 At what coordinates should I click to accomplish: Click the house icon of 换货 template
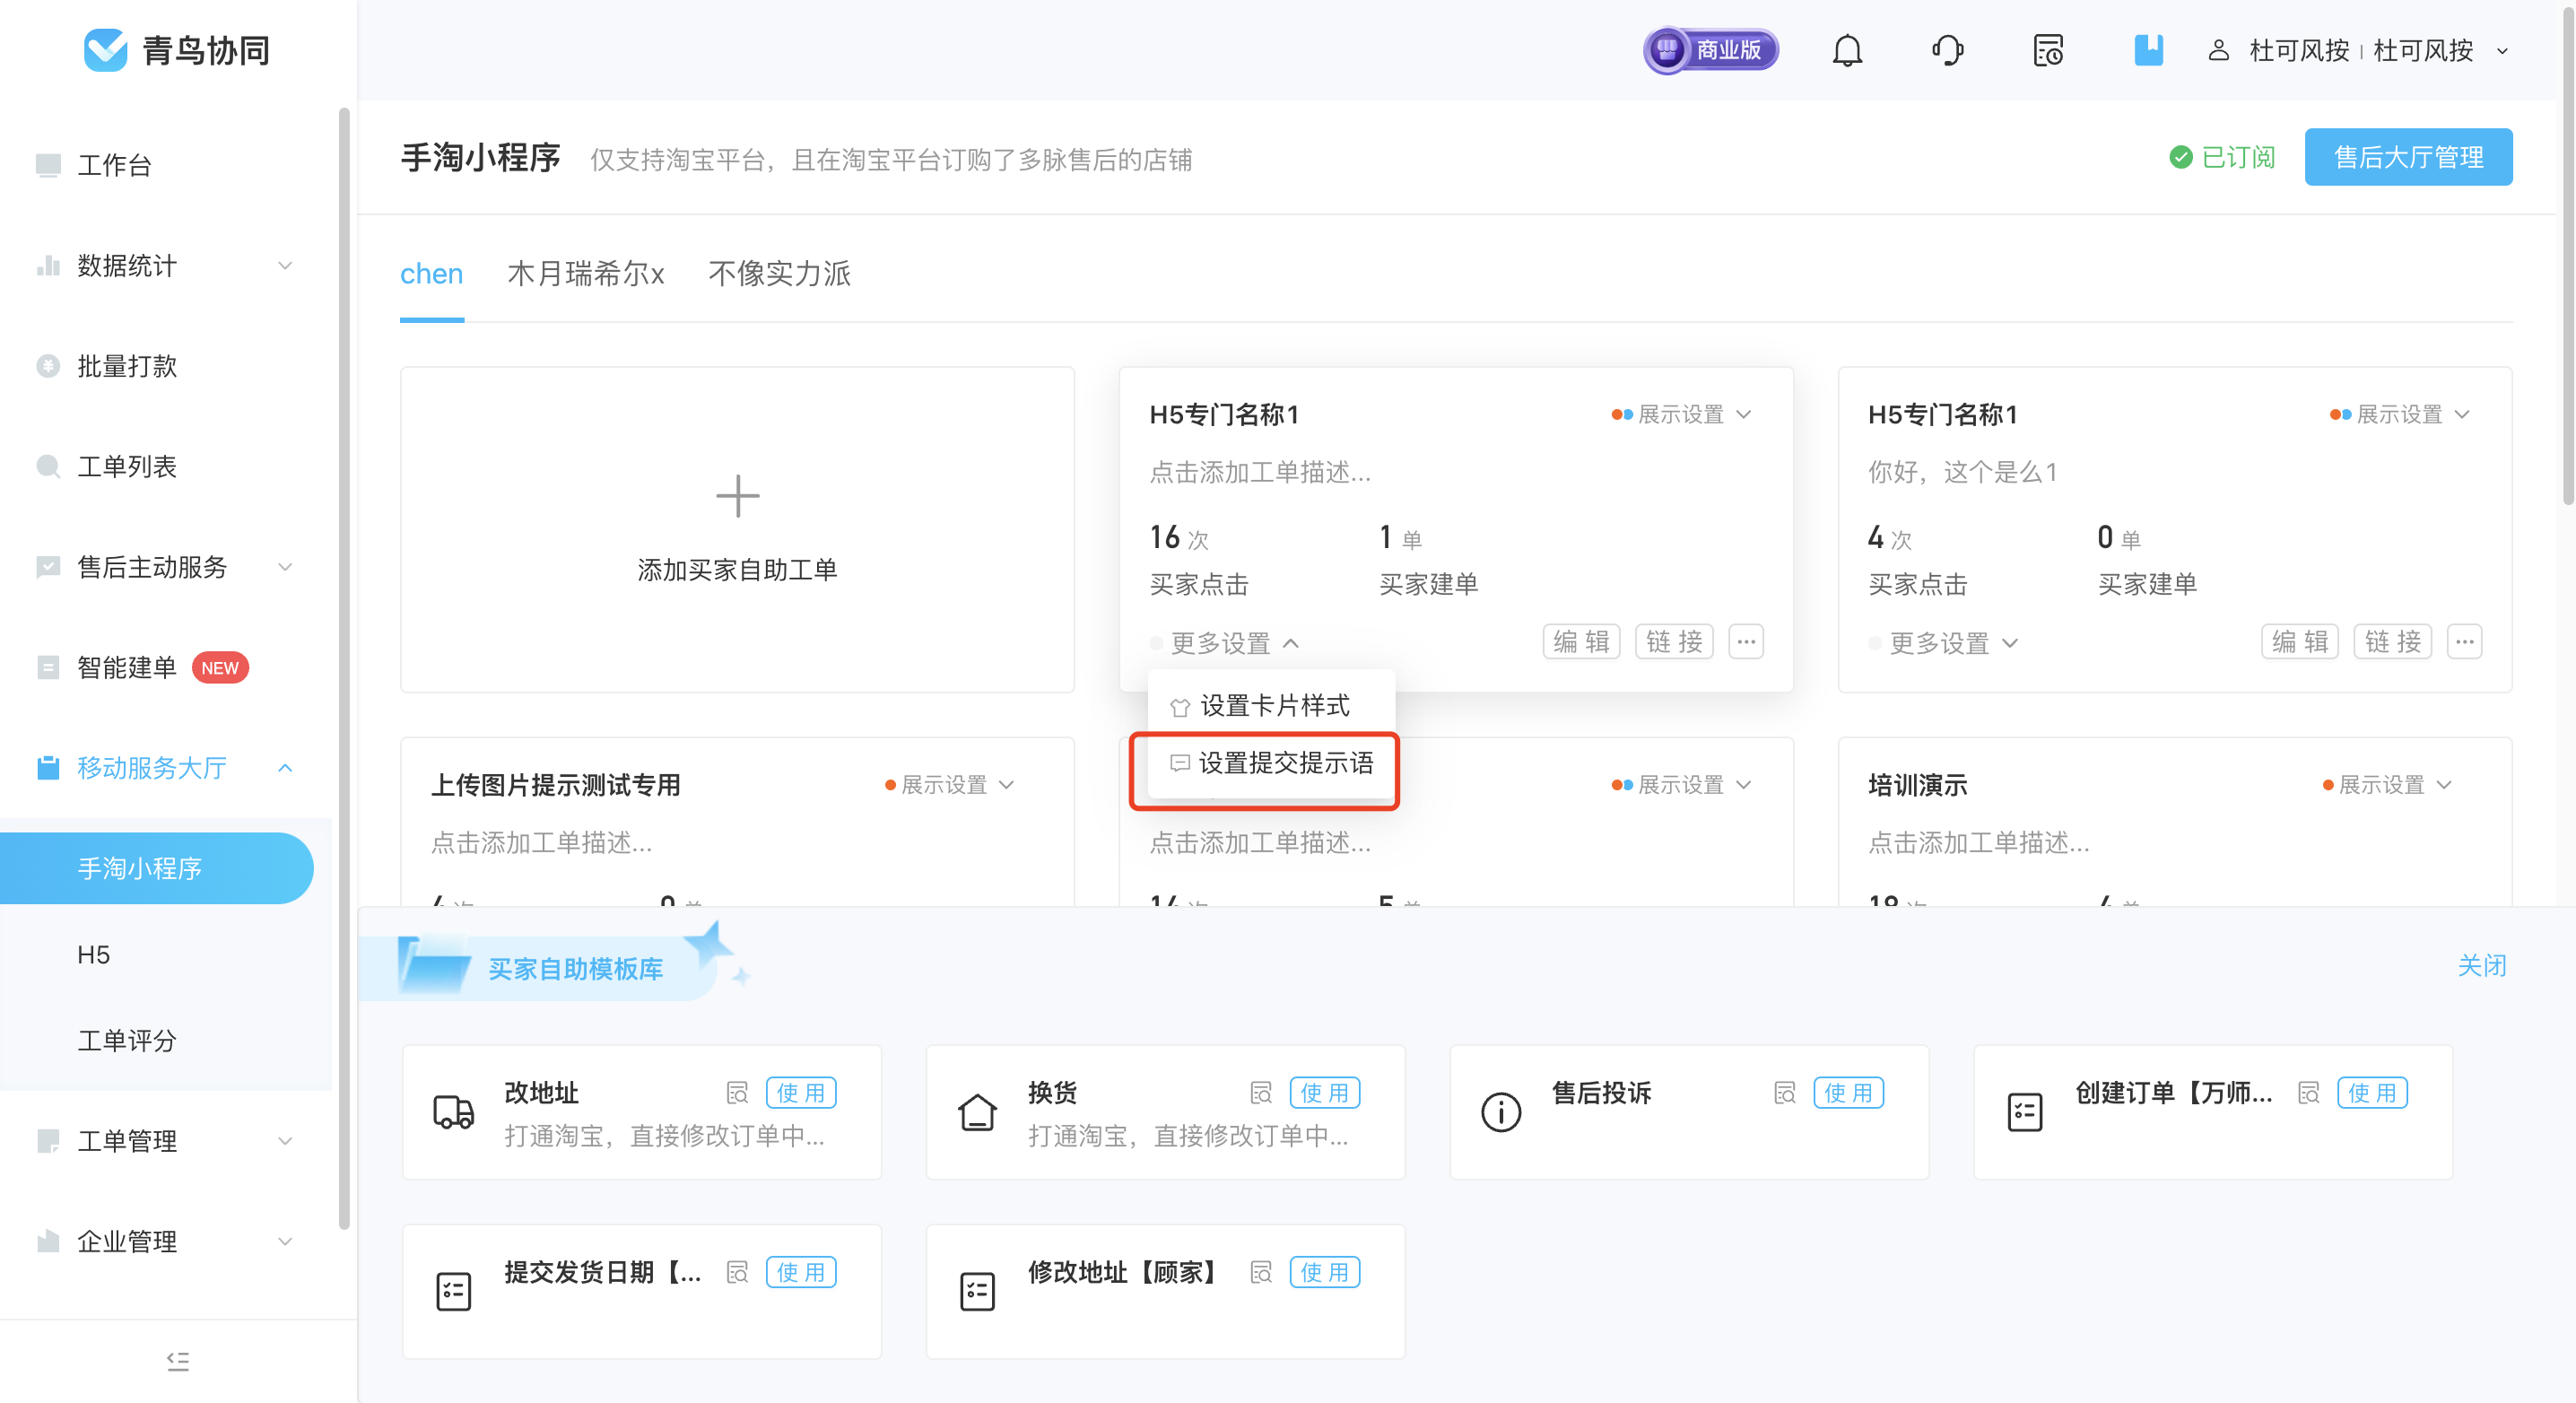click(x=977, y=1112)
